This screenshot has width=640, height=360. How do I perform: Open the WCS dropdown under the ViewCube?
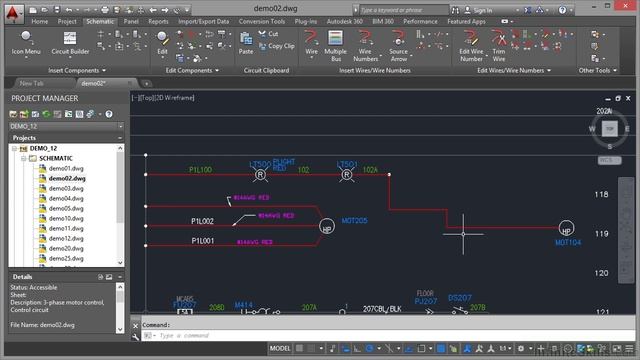(610, 160)
